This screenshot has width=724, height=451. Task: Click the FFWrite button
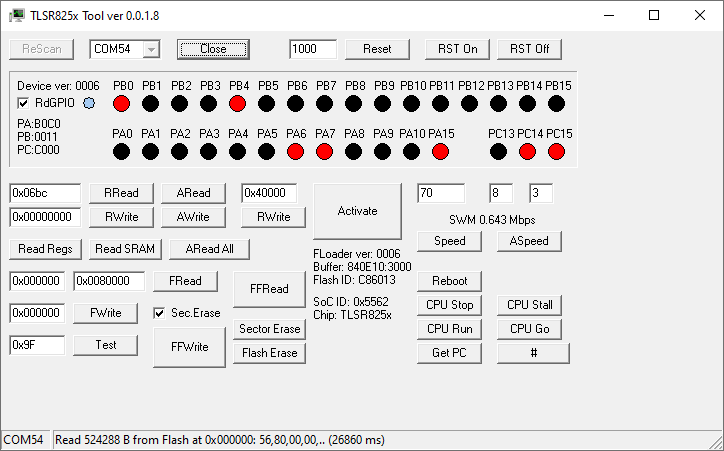(x=189, y=347)
